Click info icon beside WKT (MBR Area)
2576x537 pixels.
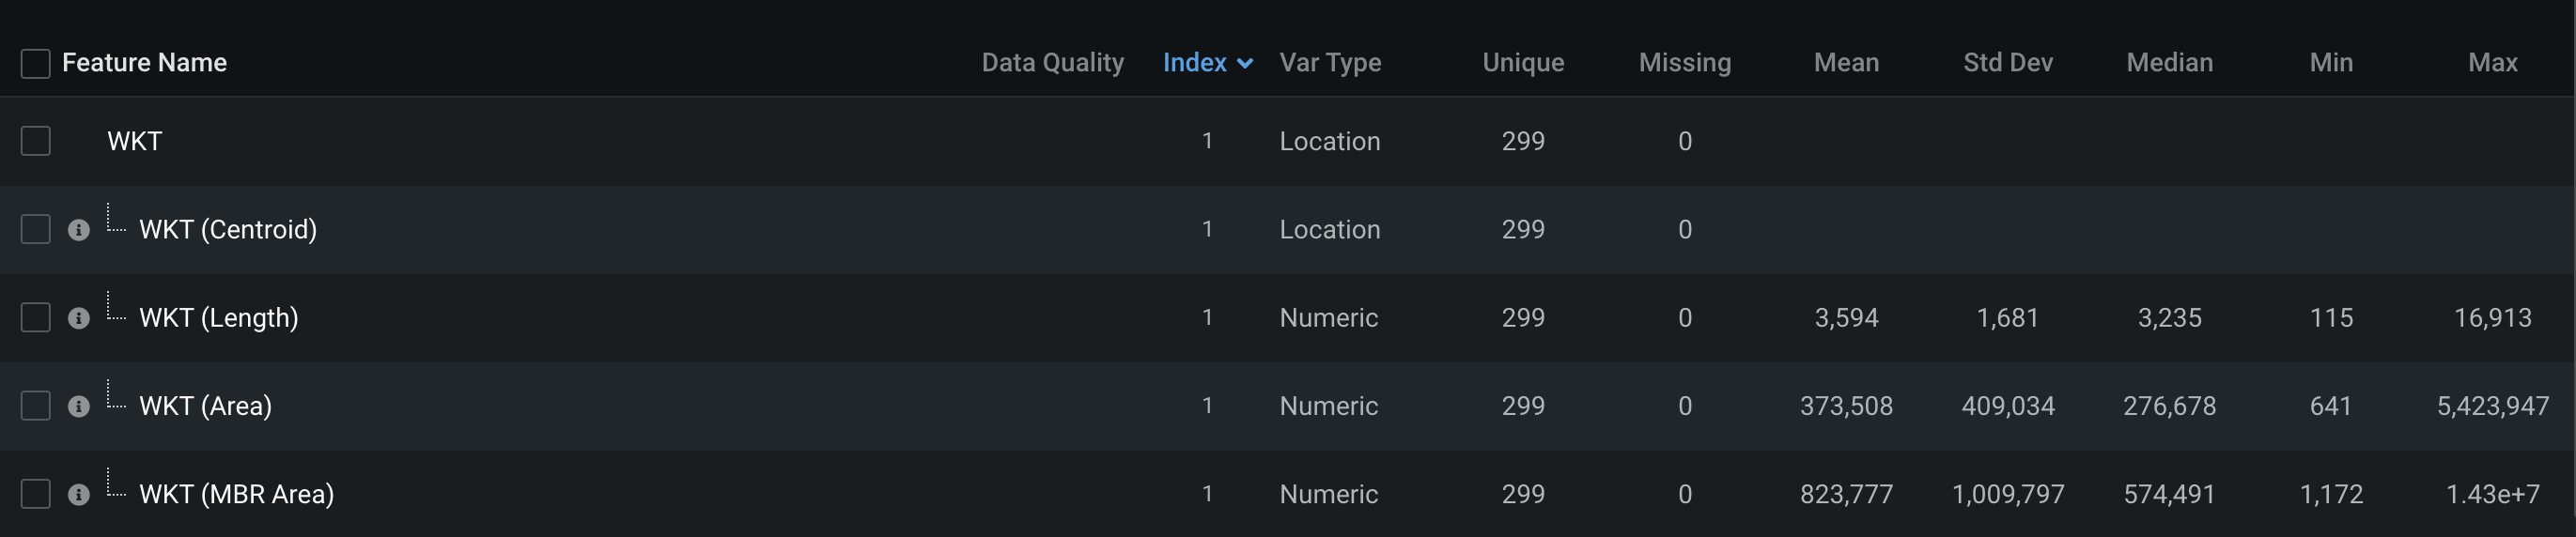tap(79, 494)
